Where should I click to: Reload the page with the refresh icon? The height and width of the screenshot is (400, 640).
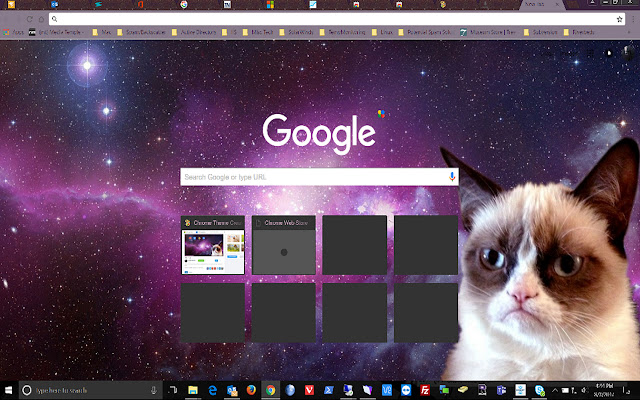pyautogui.click(x=29, y=19)
